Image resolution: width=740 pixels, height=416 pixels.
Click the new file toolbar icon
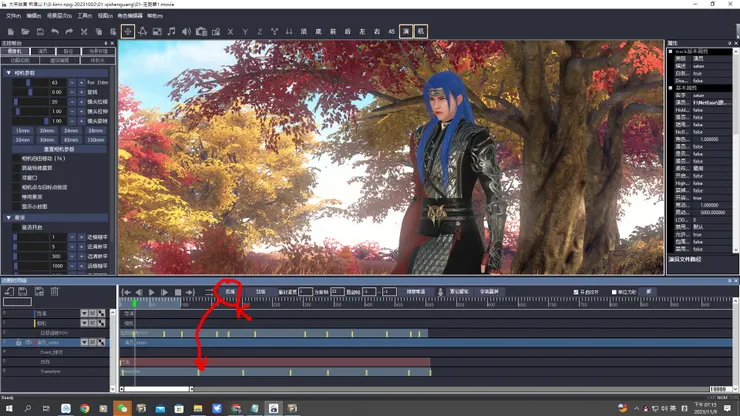10,32
